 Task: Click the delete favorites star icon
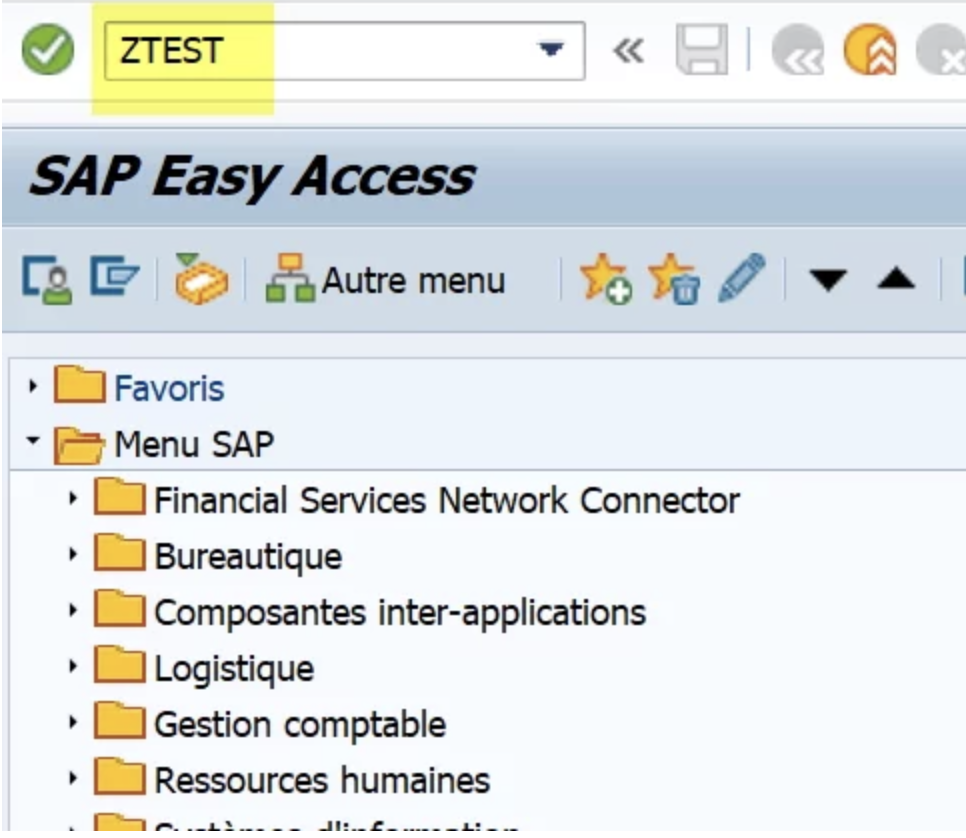point(674,281)
